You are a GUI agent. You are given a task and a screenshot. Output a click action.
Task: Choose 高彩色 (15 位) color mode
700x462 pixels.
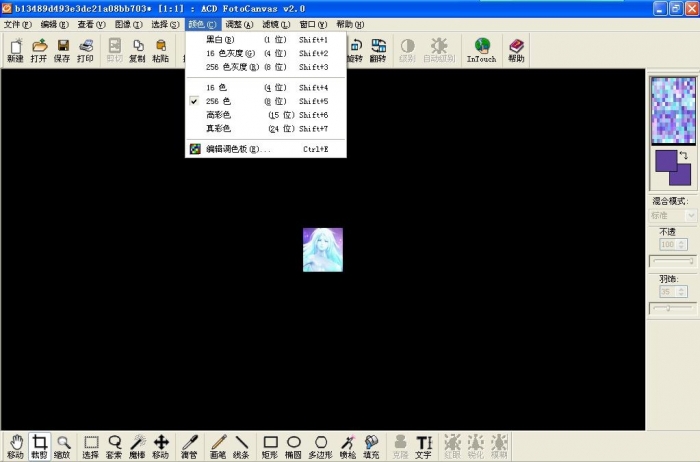[266, 115]
